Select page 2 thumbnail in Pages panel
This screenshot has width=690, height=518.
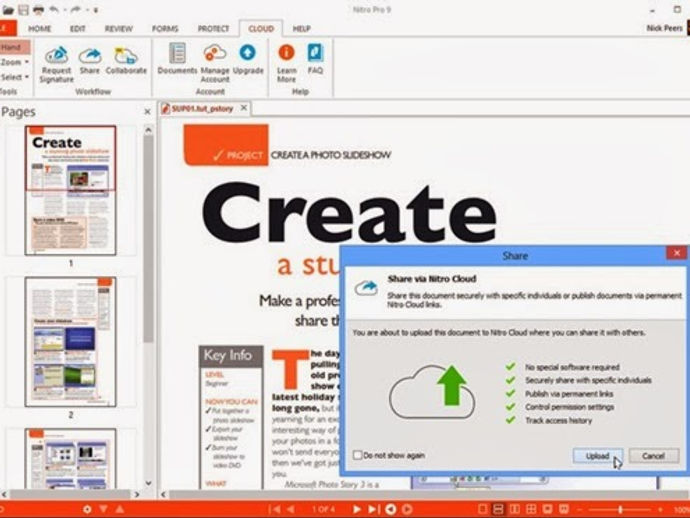pyautogui.click(x=70, y=342)
